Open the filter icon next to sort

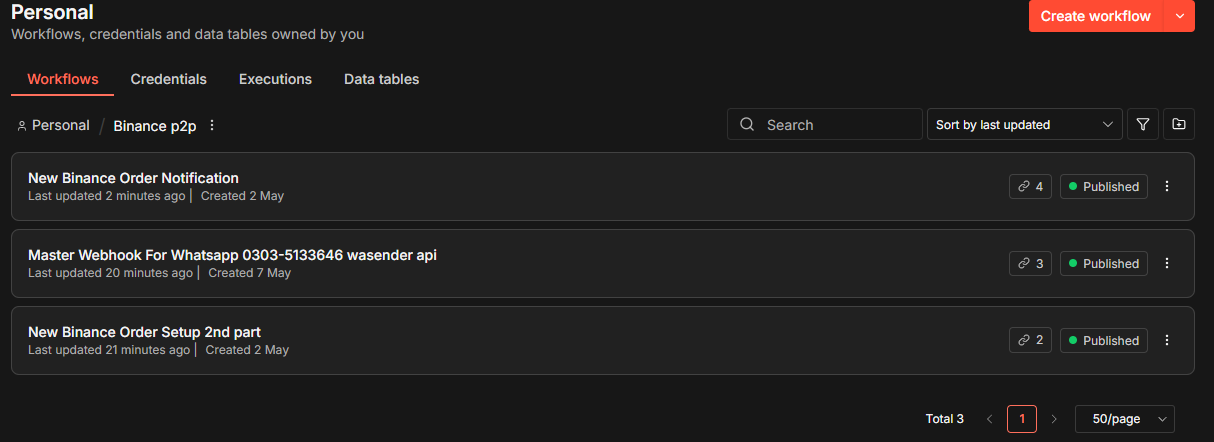[1143, 125]
